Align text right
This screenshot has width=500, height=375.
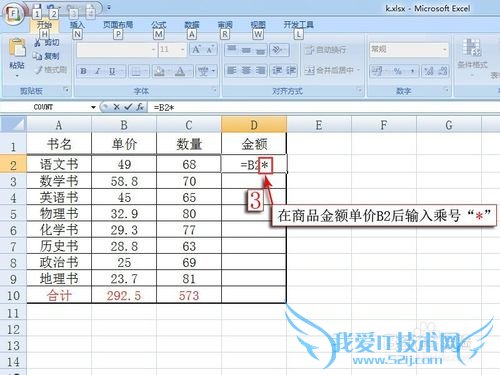[x=260, y=70]
